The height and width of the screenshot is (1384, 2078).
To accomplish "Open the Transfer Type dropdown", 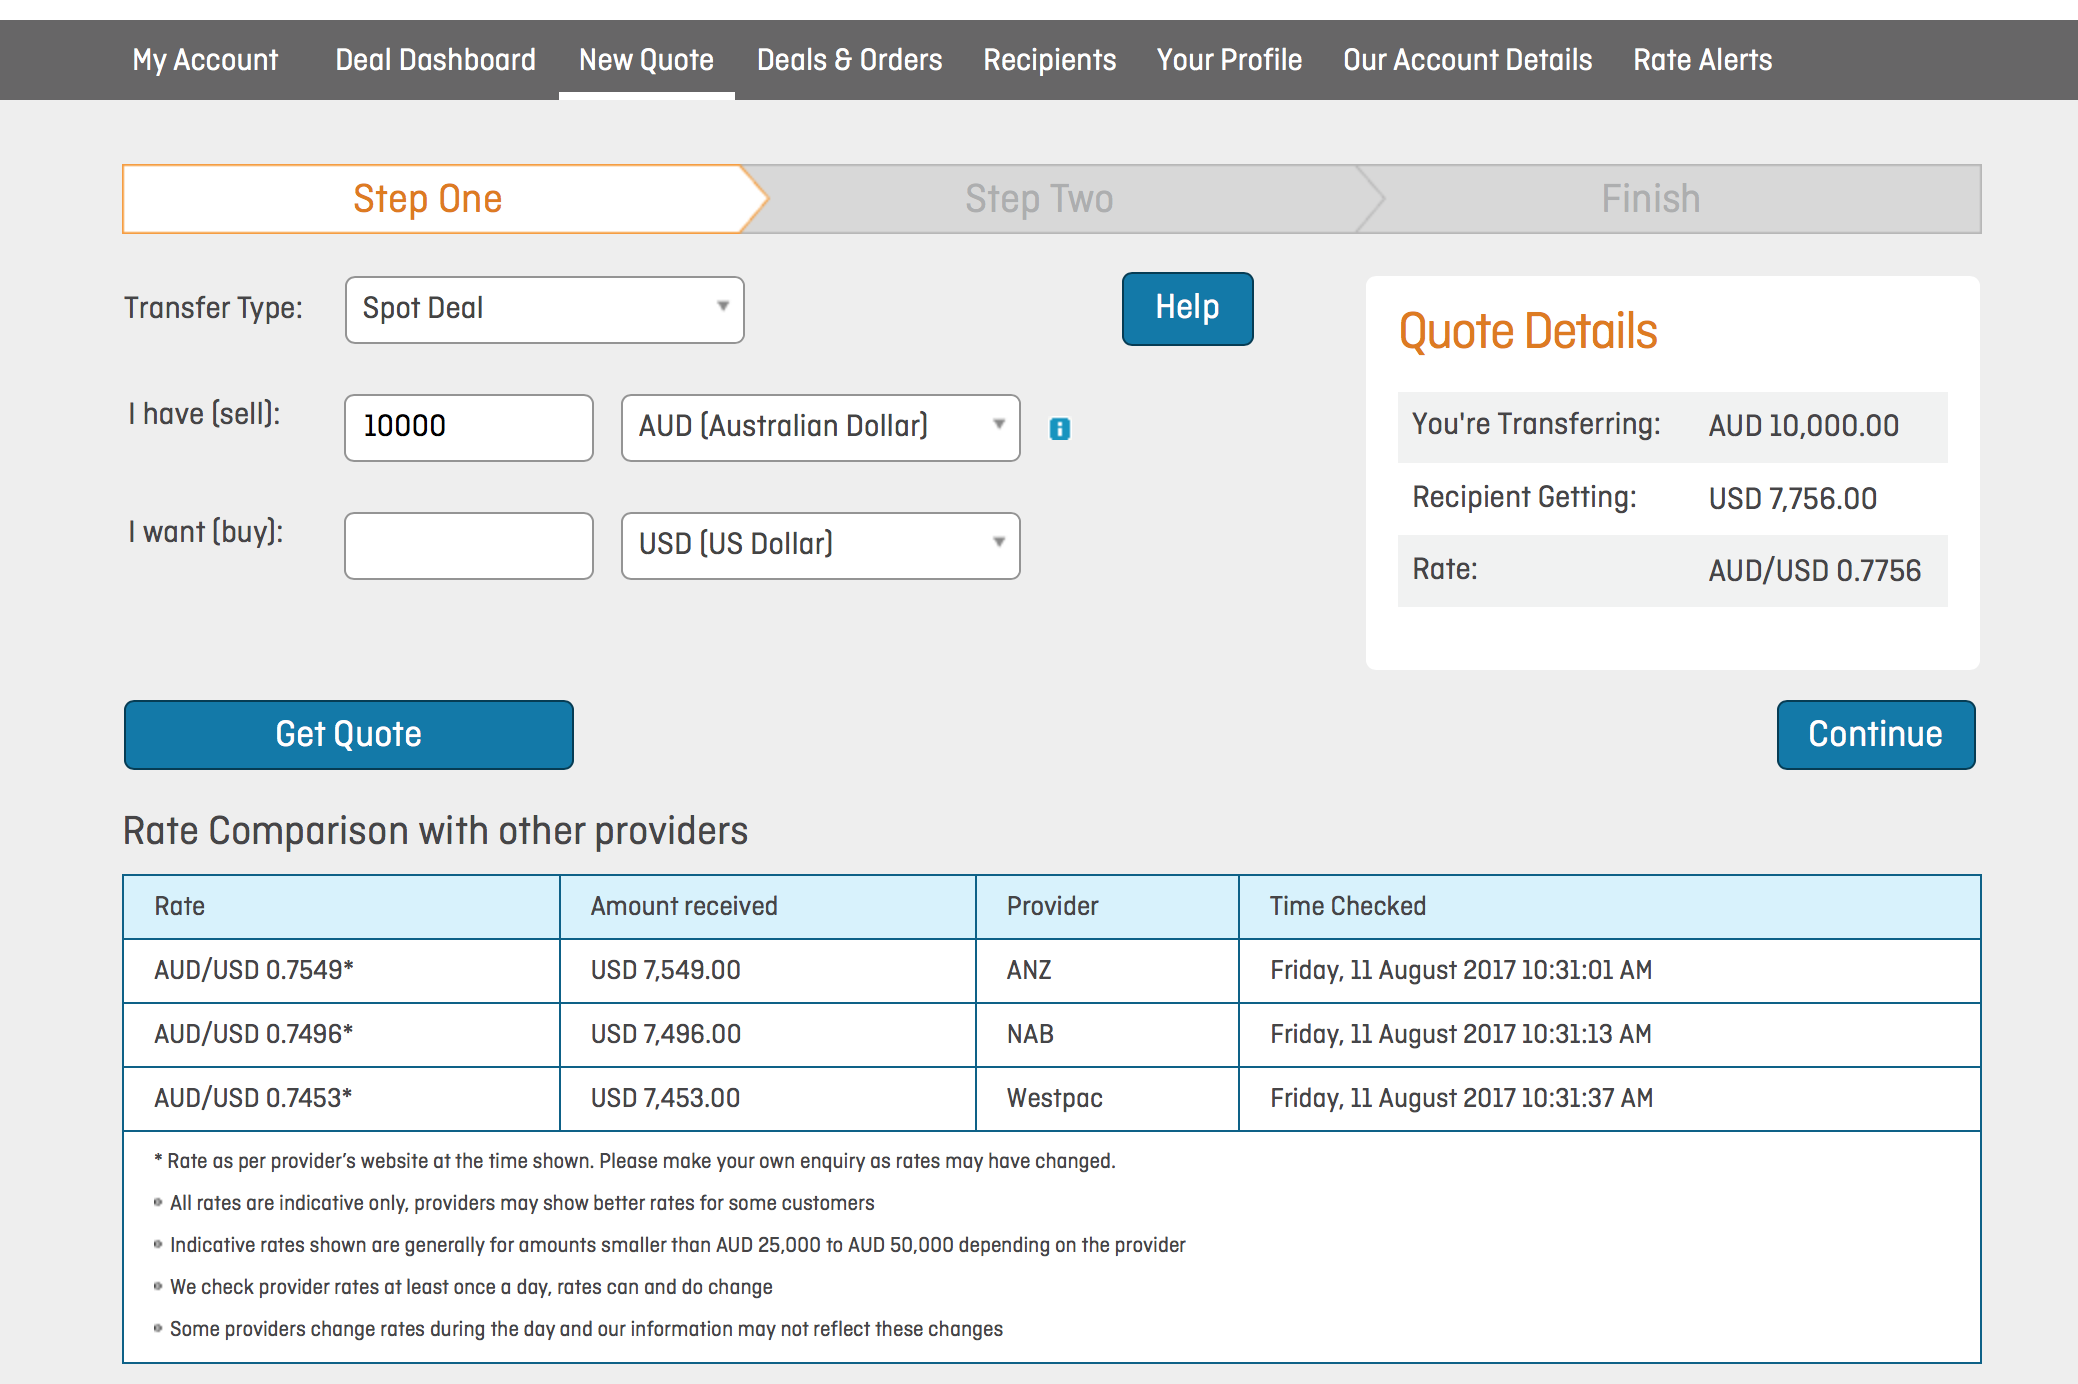I will [x=545, y=309].
